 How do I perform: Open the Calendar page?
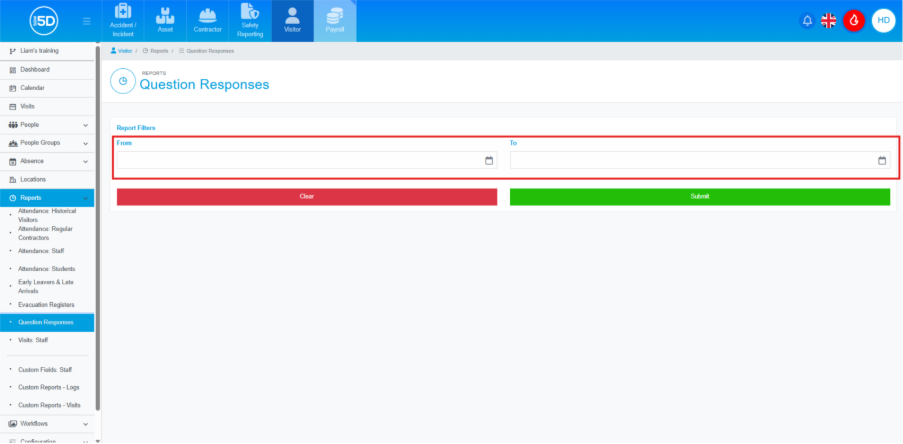click(x=47, y=88)
